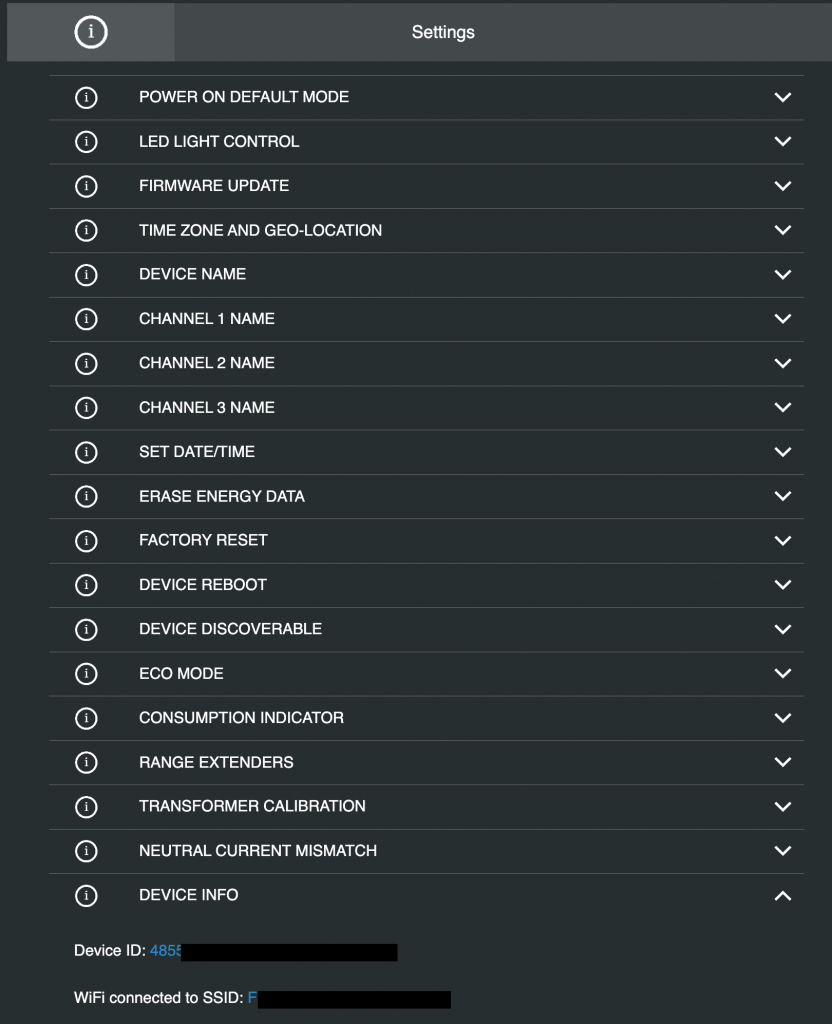
Task: Click info icon beside Device Info
Action: [x=86, y=895]
